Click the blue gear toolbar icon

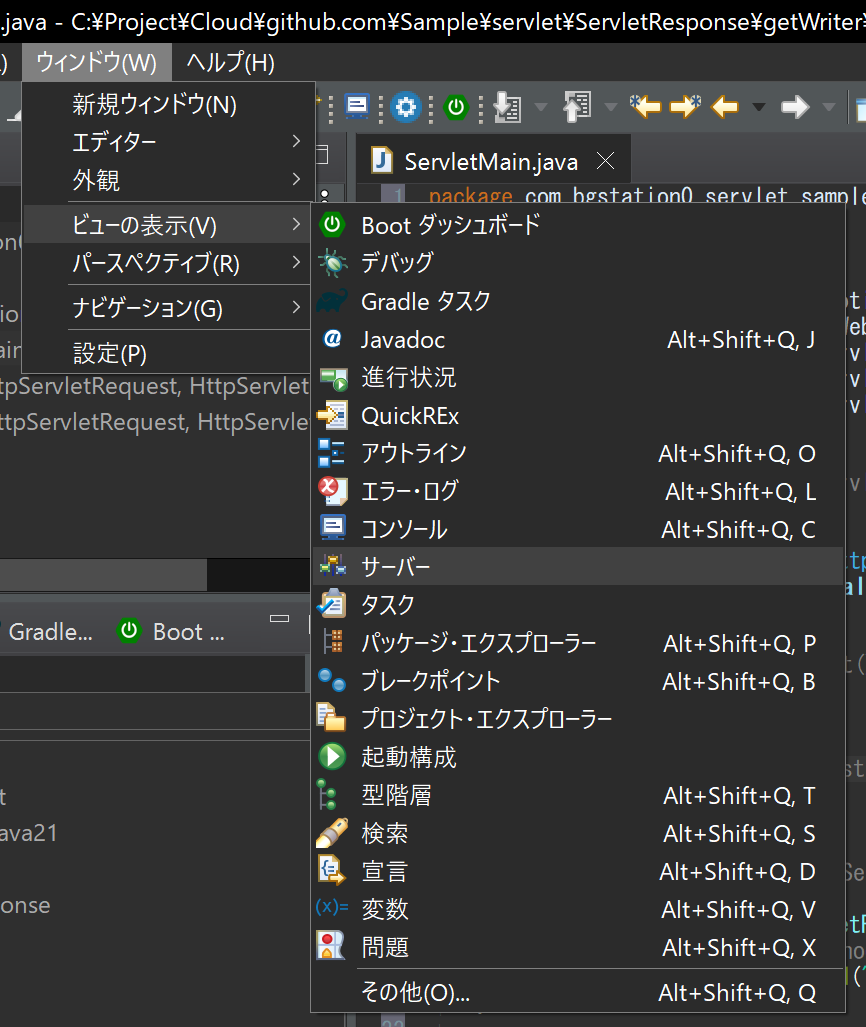pyautogui.click(x=405, y=107)
